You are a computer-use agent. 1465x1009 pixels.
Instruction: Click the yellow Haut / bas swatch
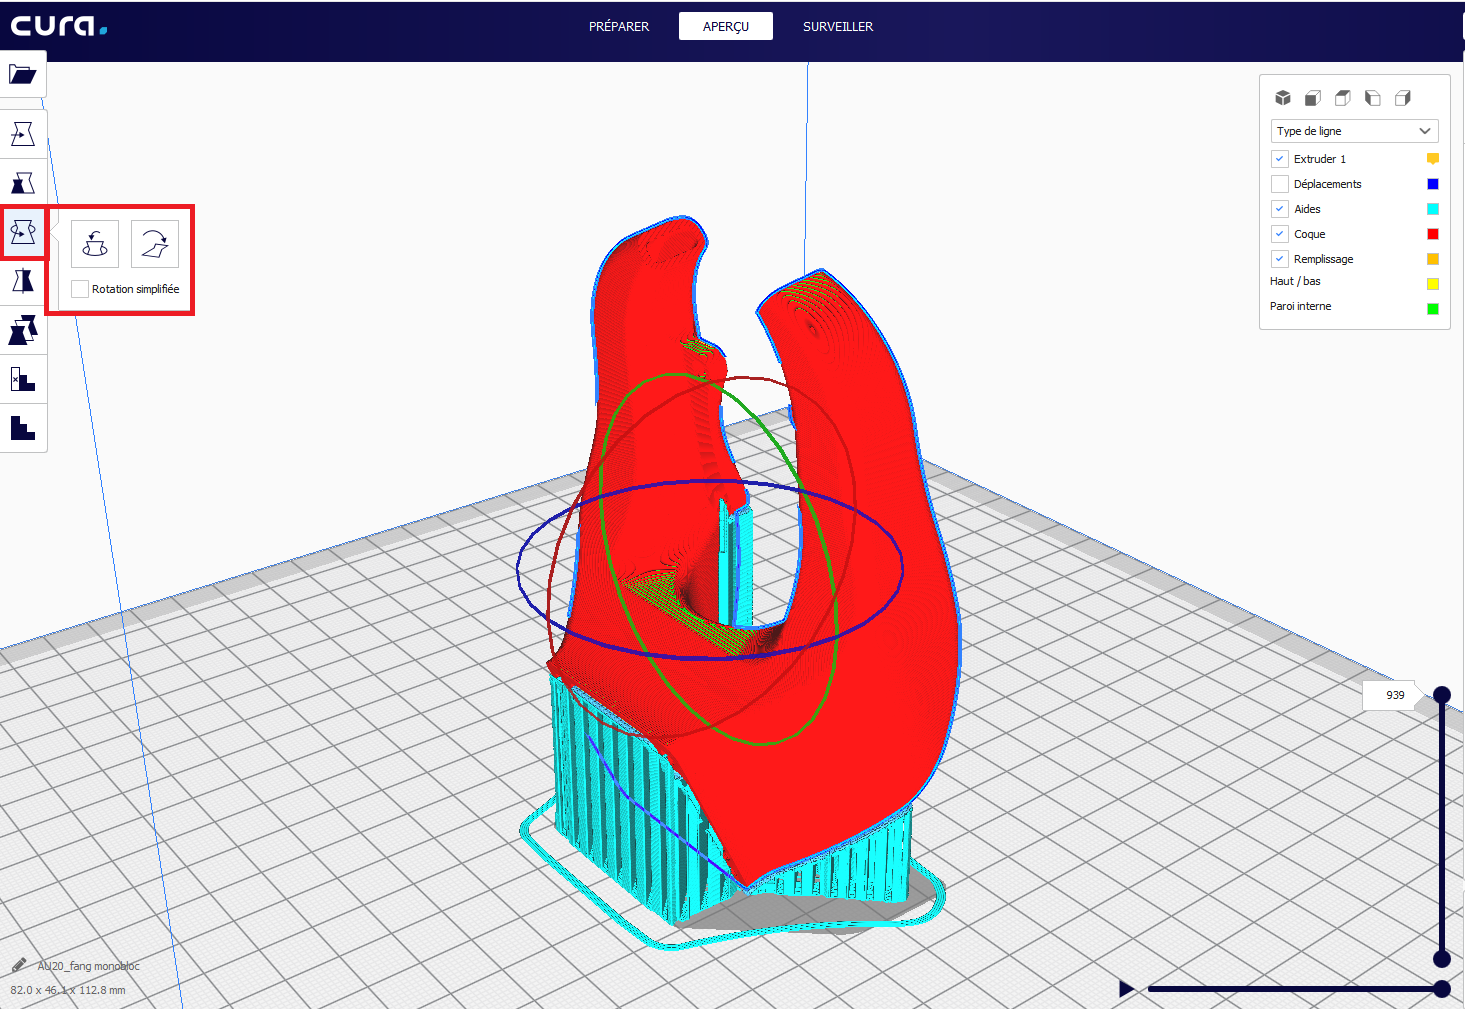[1433, 284]
